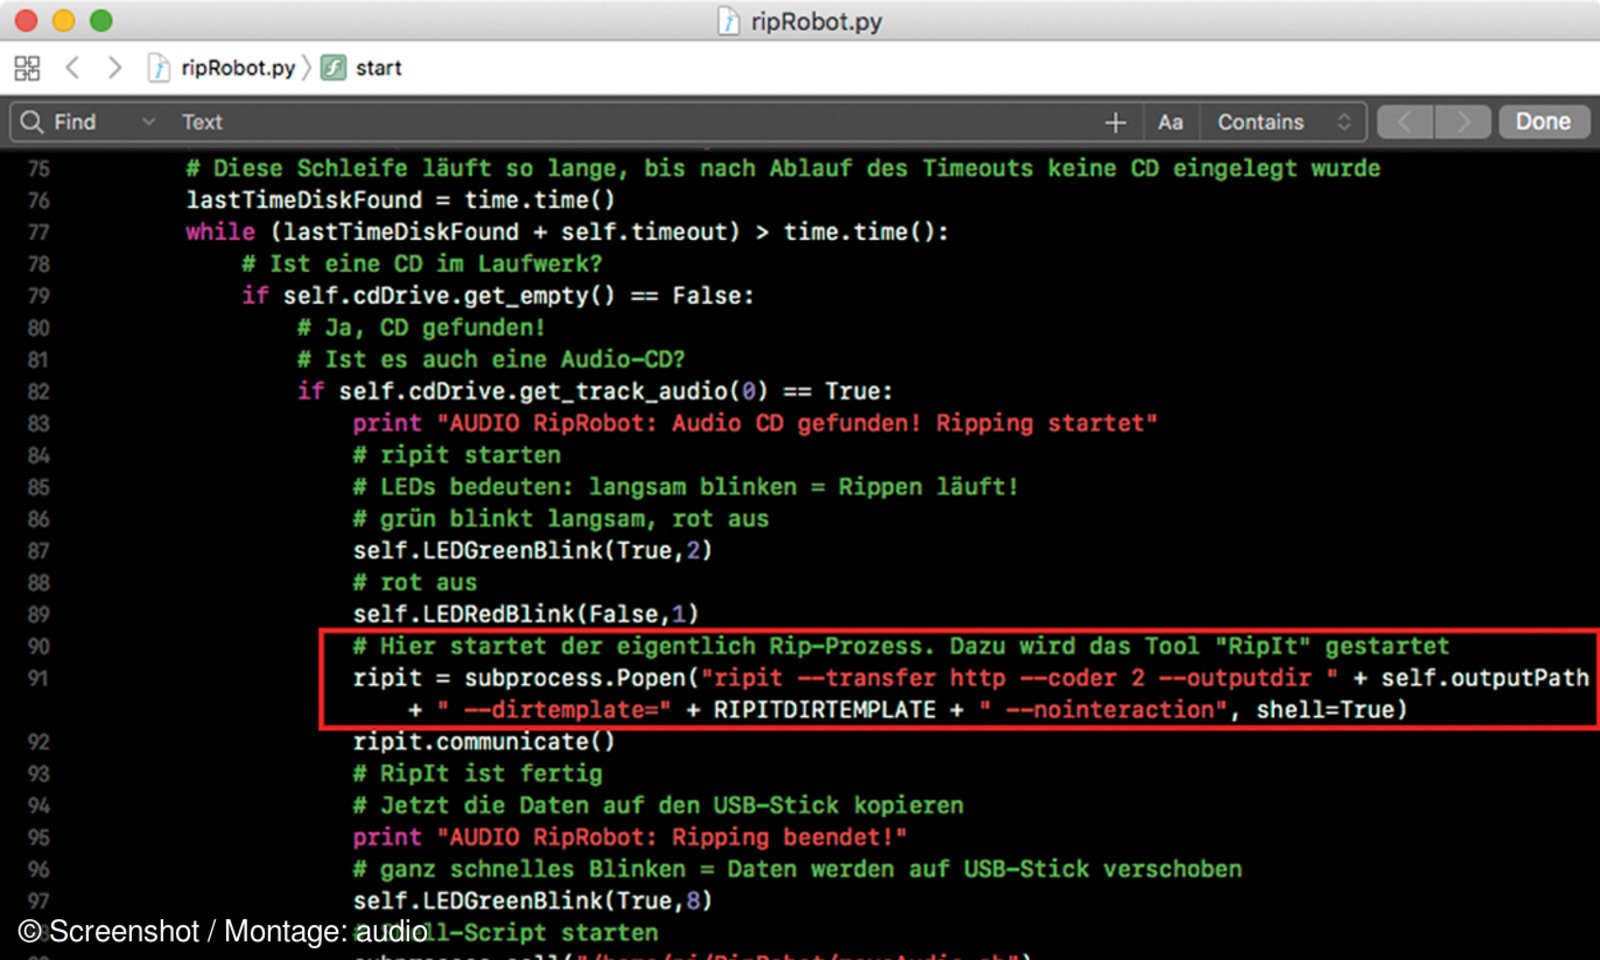Click Done to close the find bar
This screenshot has width=1600, height=960.
(x=1543, y=122)
